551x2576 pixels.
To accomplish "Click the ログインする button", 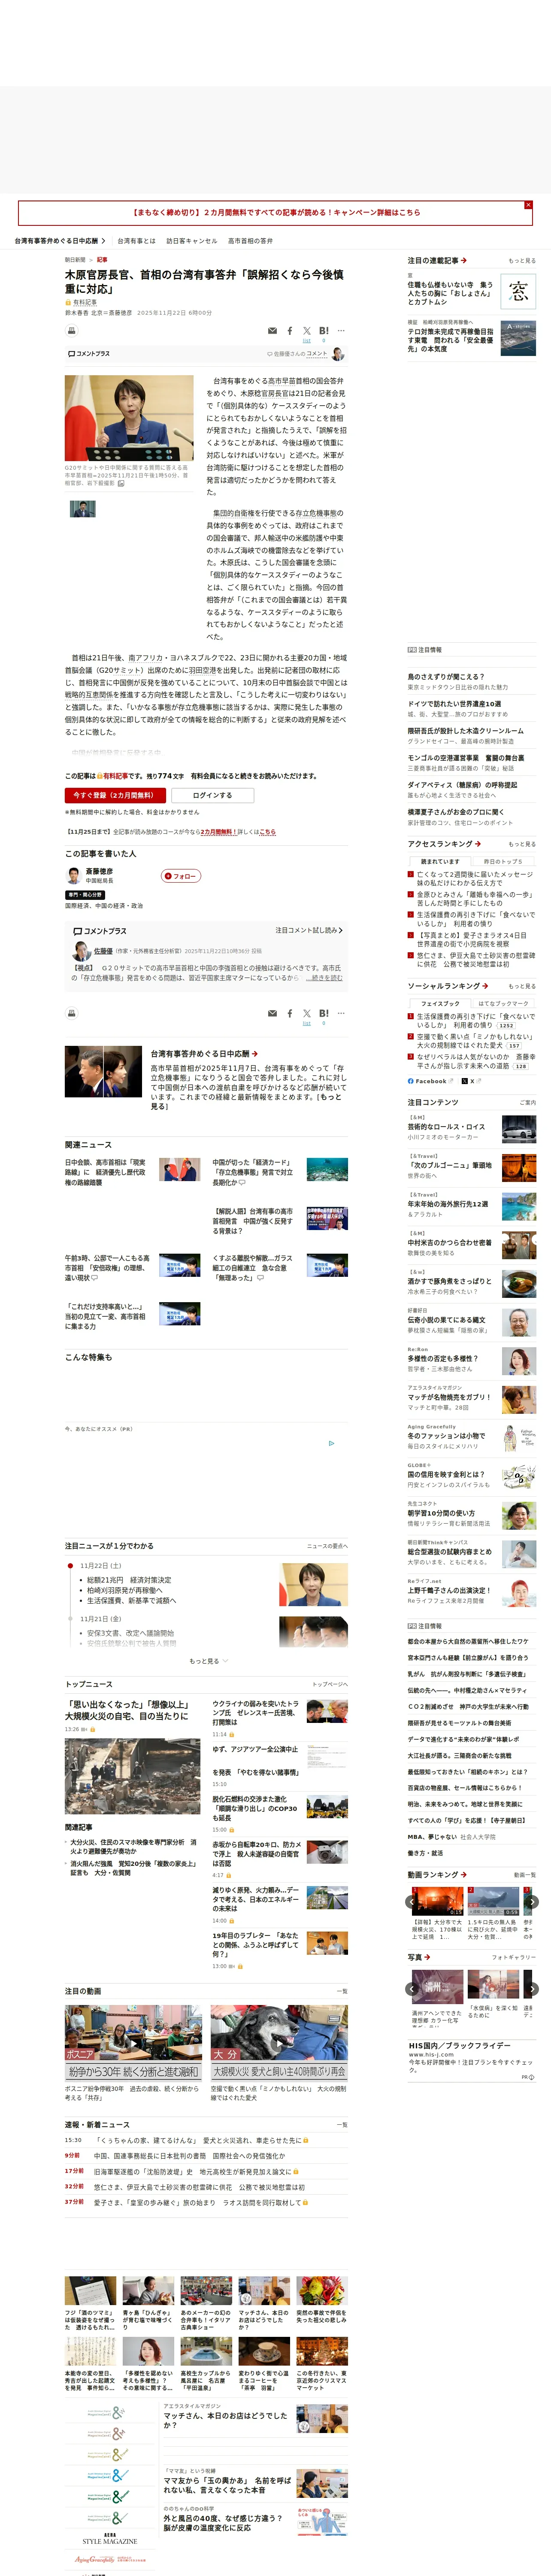I will 212,795.
